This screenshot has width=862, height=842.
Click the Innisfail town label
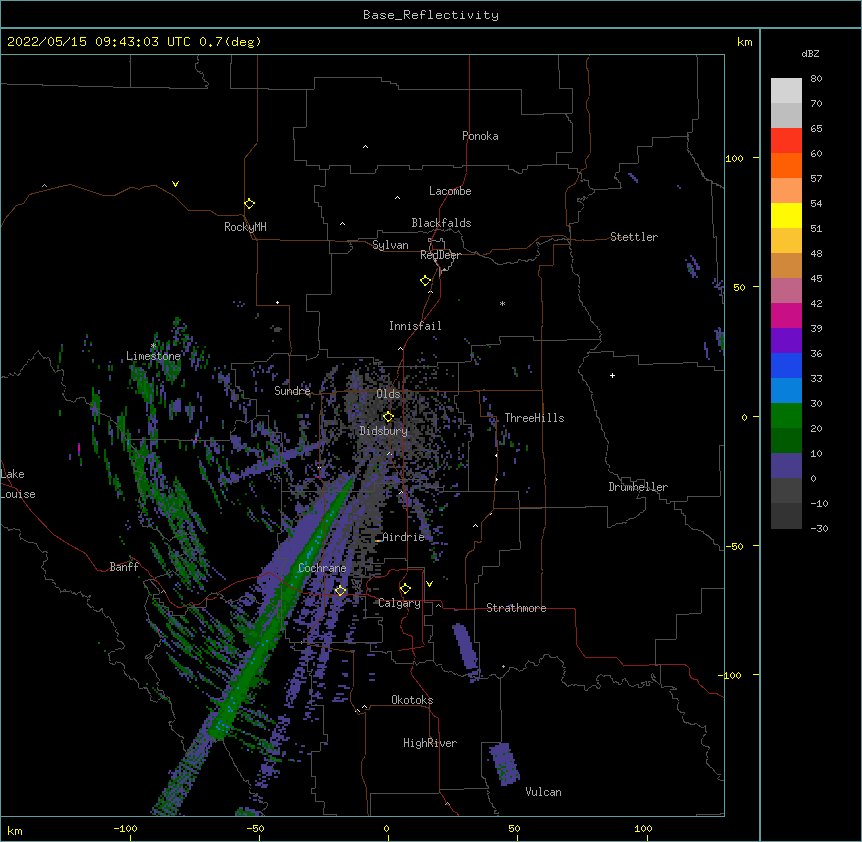point(415,326)
